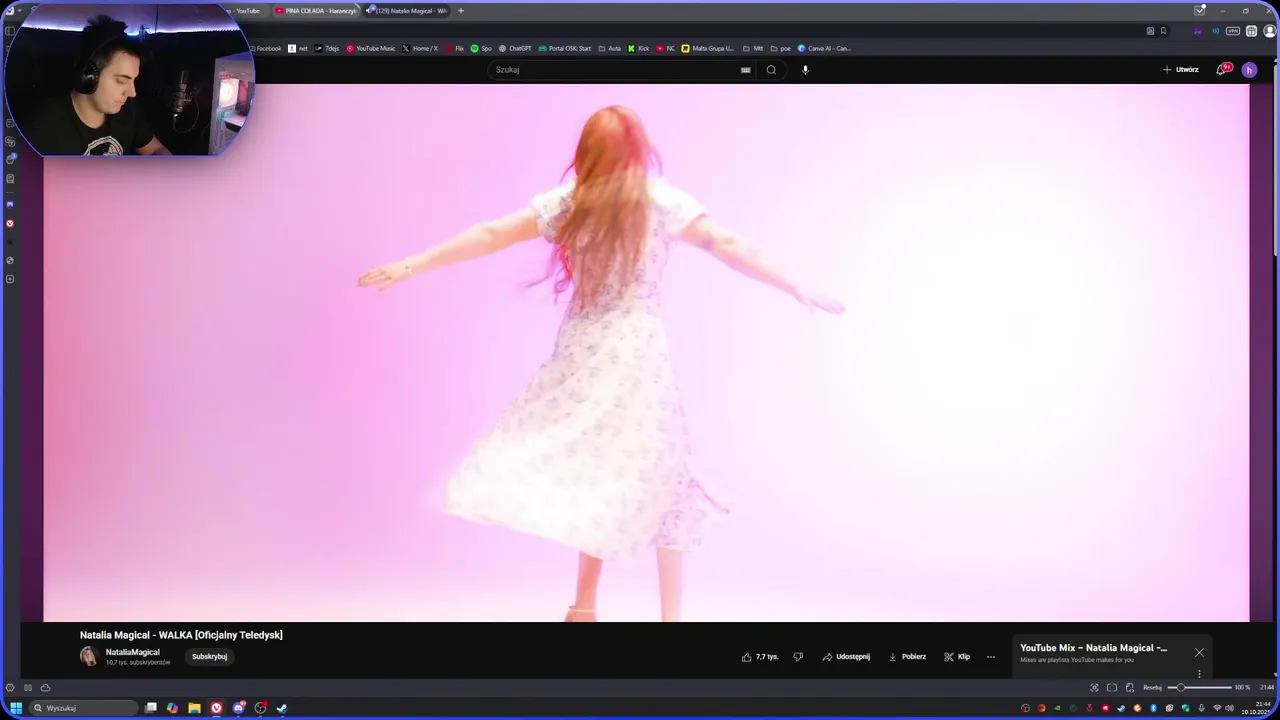
Task: Click the capture page icon in status bar
Action: pyautogui.click(x=1094, y=688)
